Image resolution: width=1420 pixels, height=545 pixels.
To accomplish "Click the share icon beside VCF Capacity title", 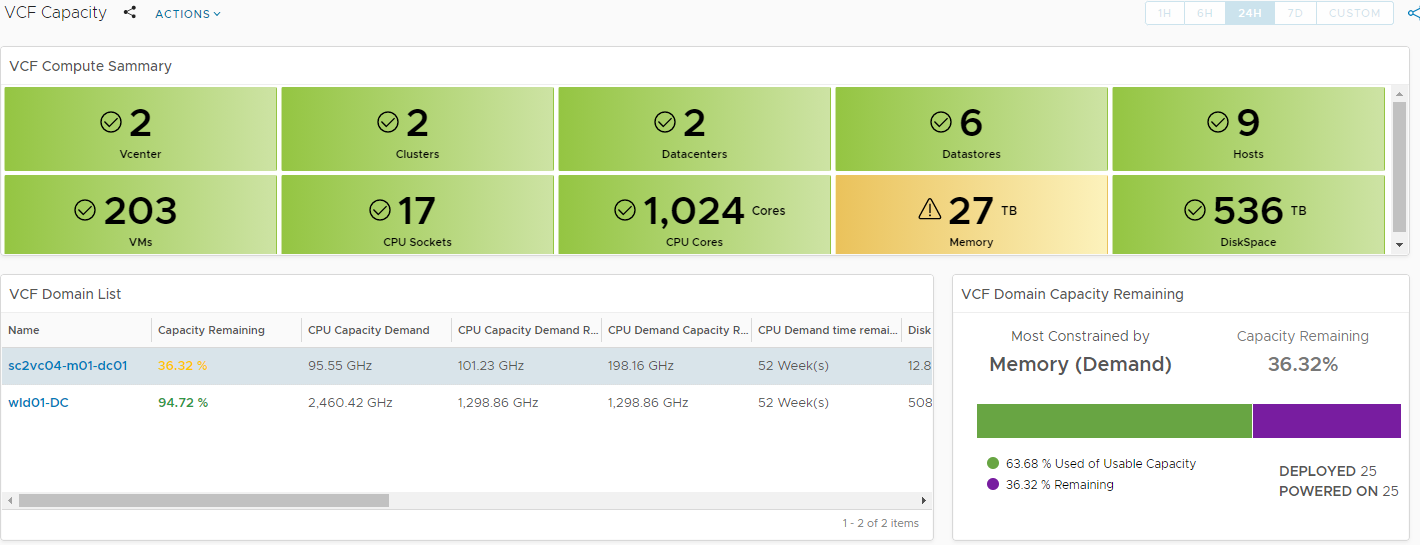I will point(130,13).
